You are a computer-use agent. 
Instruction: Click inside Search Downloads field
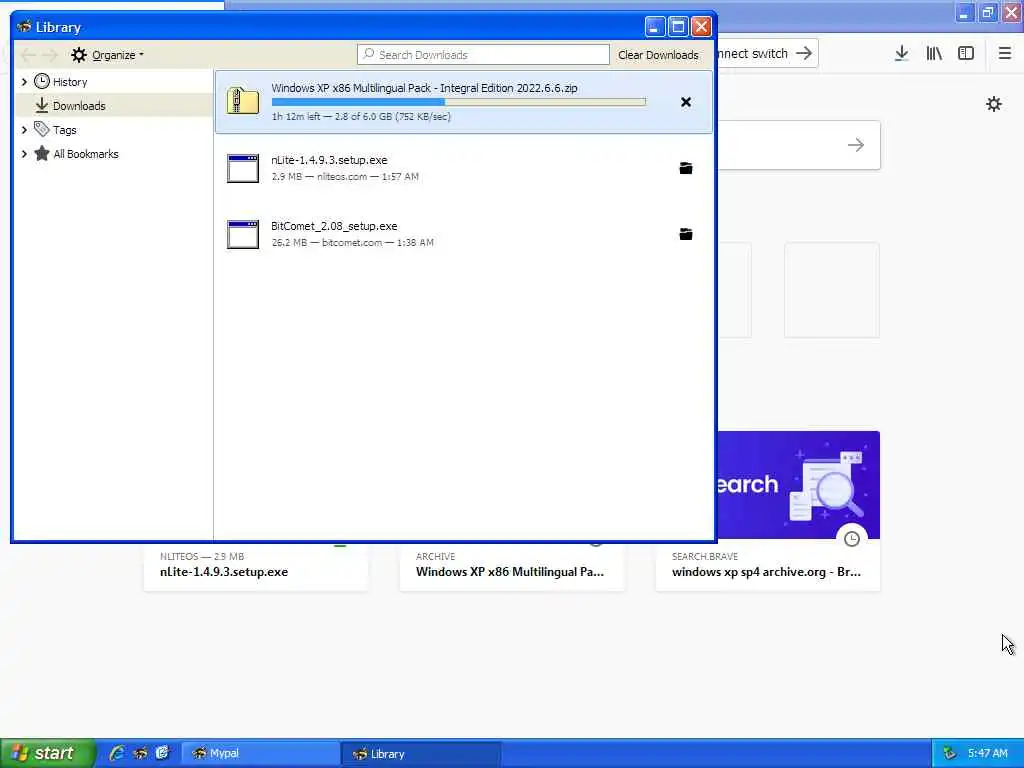click(x=483, y=55)
